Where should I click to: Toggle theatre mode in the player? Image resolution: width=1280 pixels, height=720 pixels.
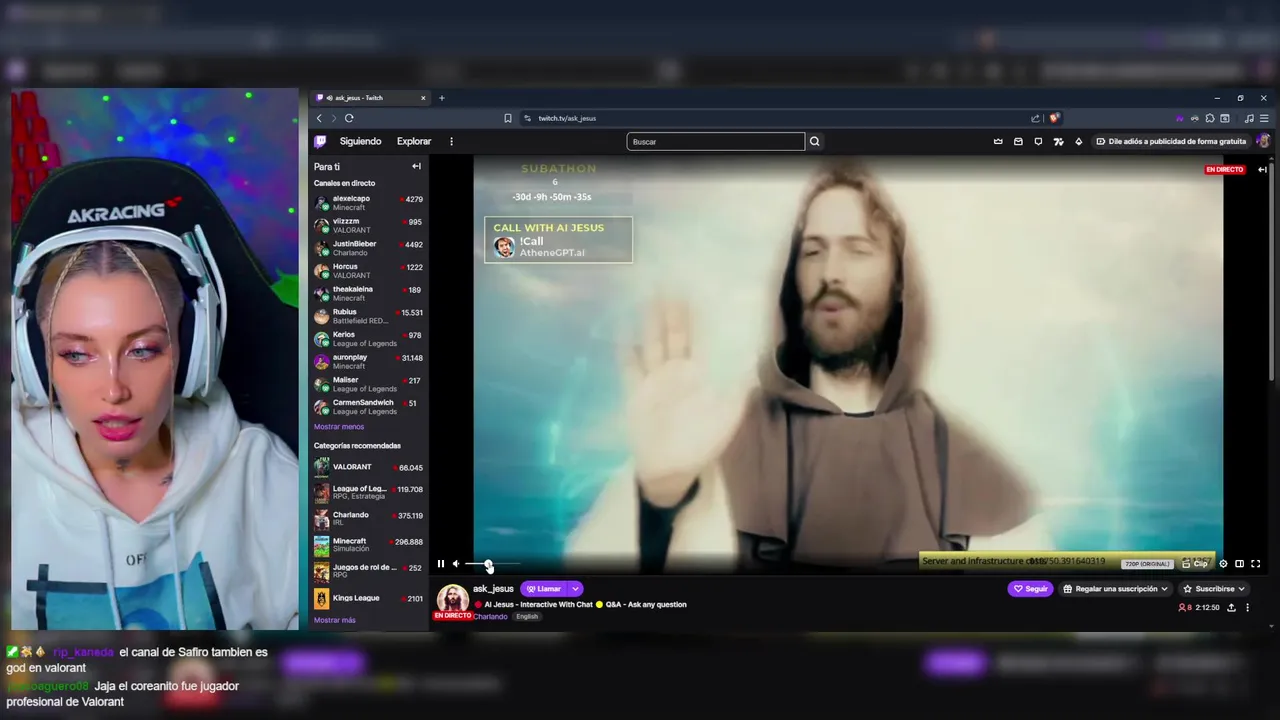tap(1239, 564)
